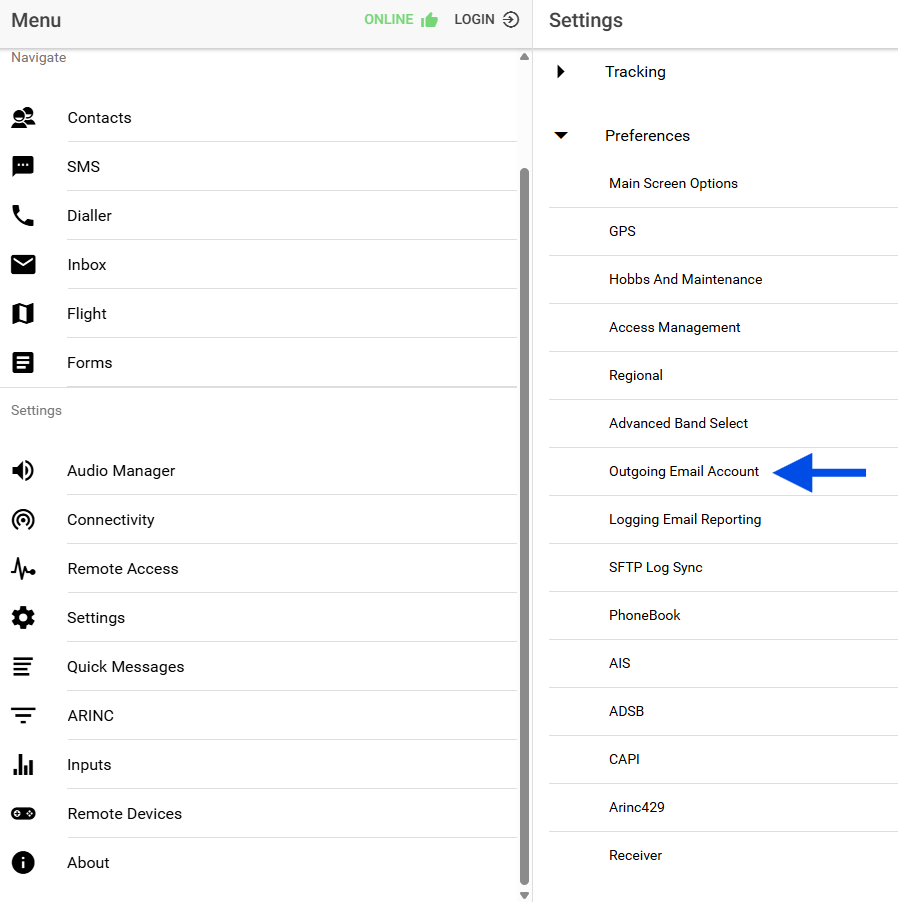This screenshot has width=898, height=902.
Task: Click the Dialler phone icon
Action: pyautogui.click(x=23, y=216)
